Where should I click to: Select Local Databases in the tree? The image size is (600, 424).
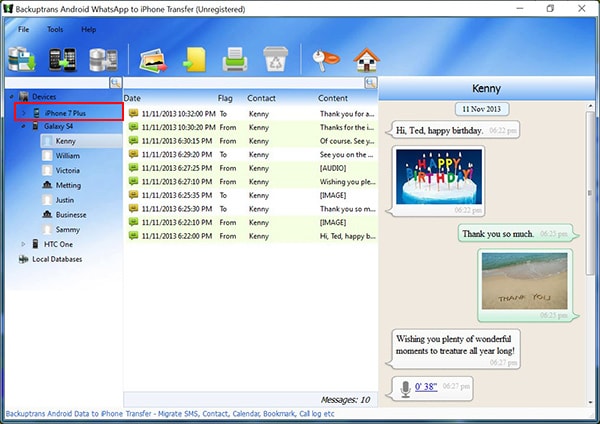tap(57, 259)
